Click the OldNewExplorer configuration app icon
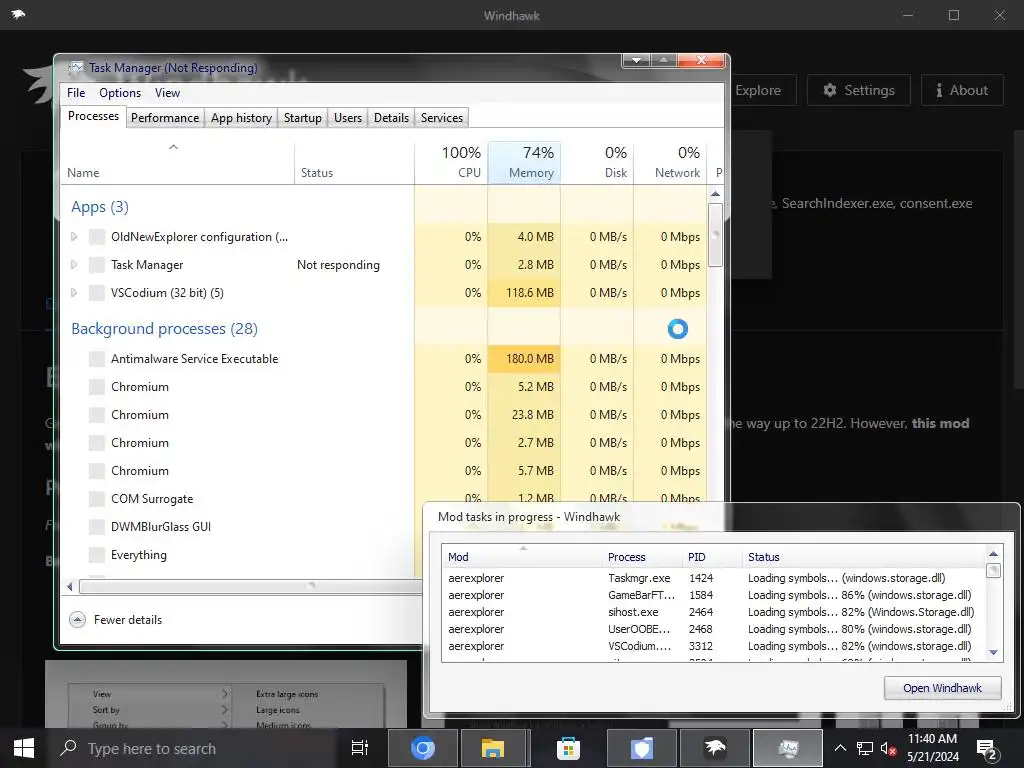 [97, 236]
